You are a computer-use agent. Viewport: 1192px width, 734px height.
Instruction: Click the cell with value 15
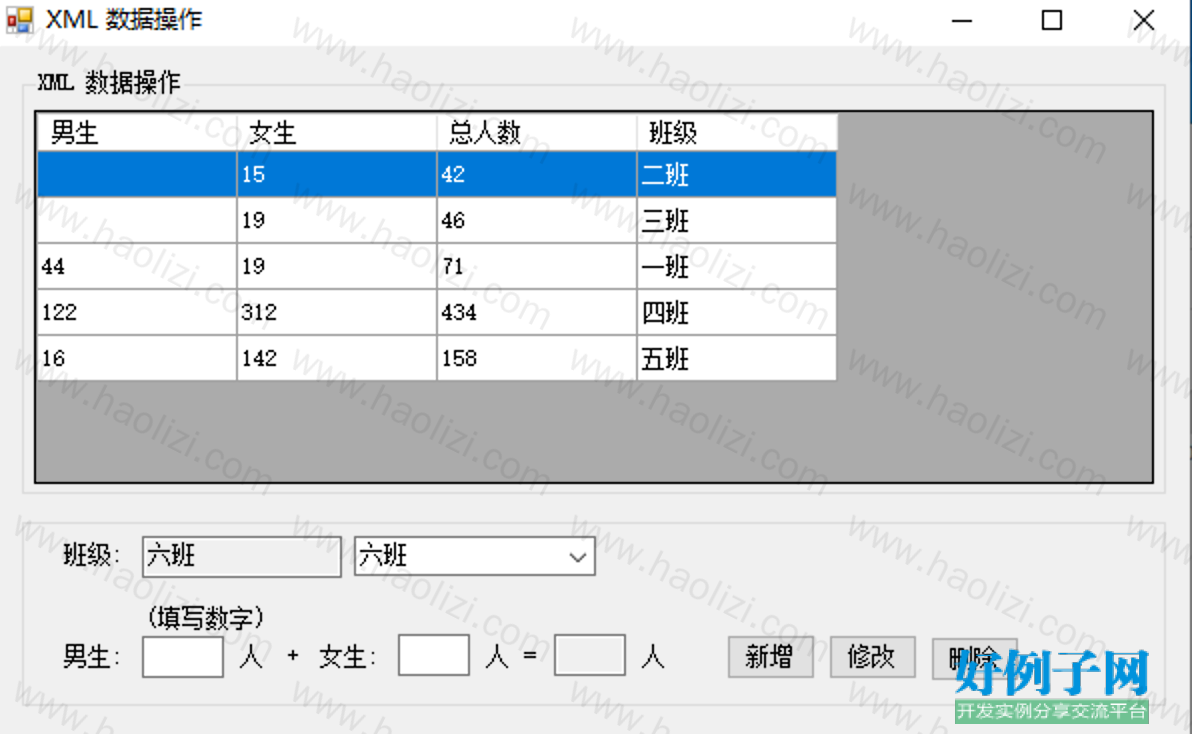tap(337, 175)
